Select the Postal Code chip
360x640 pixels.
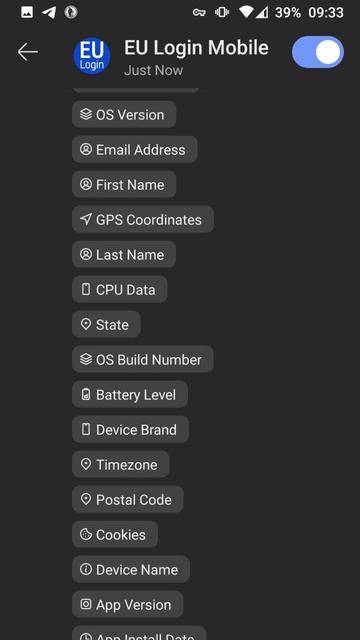coord(128,499)
